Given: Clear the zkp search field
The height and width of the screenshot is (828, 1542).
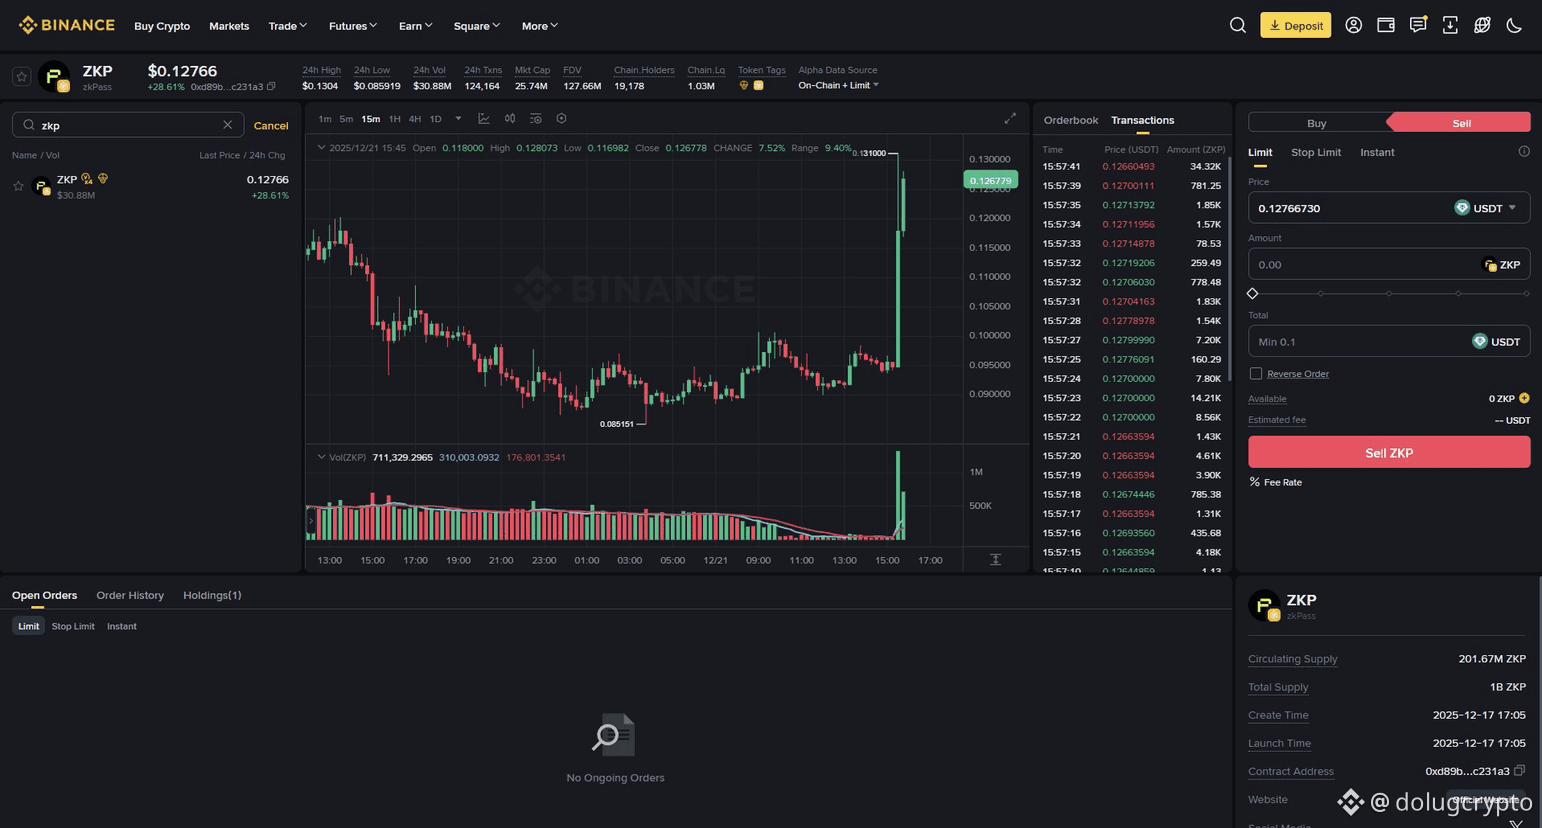Looking at the screenshot, I should [227, 125].
